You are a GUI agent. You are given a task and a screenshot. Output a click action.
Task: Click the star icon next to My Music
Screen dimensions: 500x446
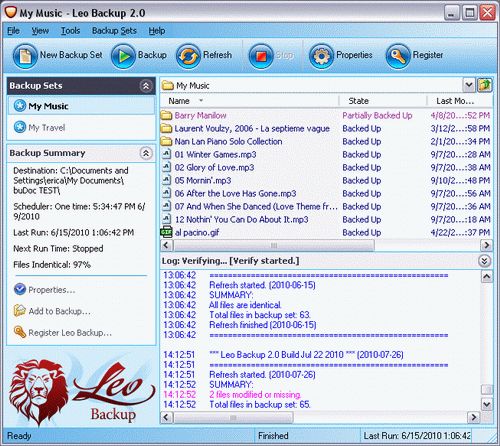(20, 106)
